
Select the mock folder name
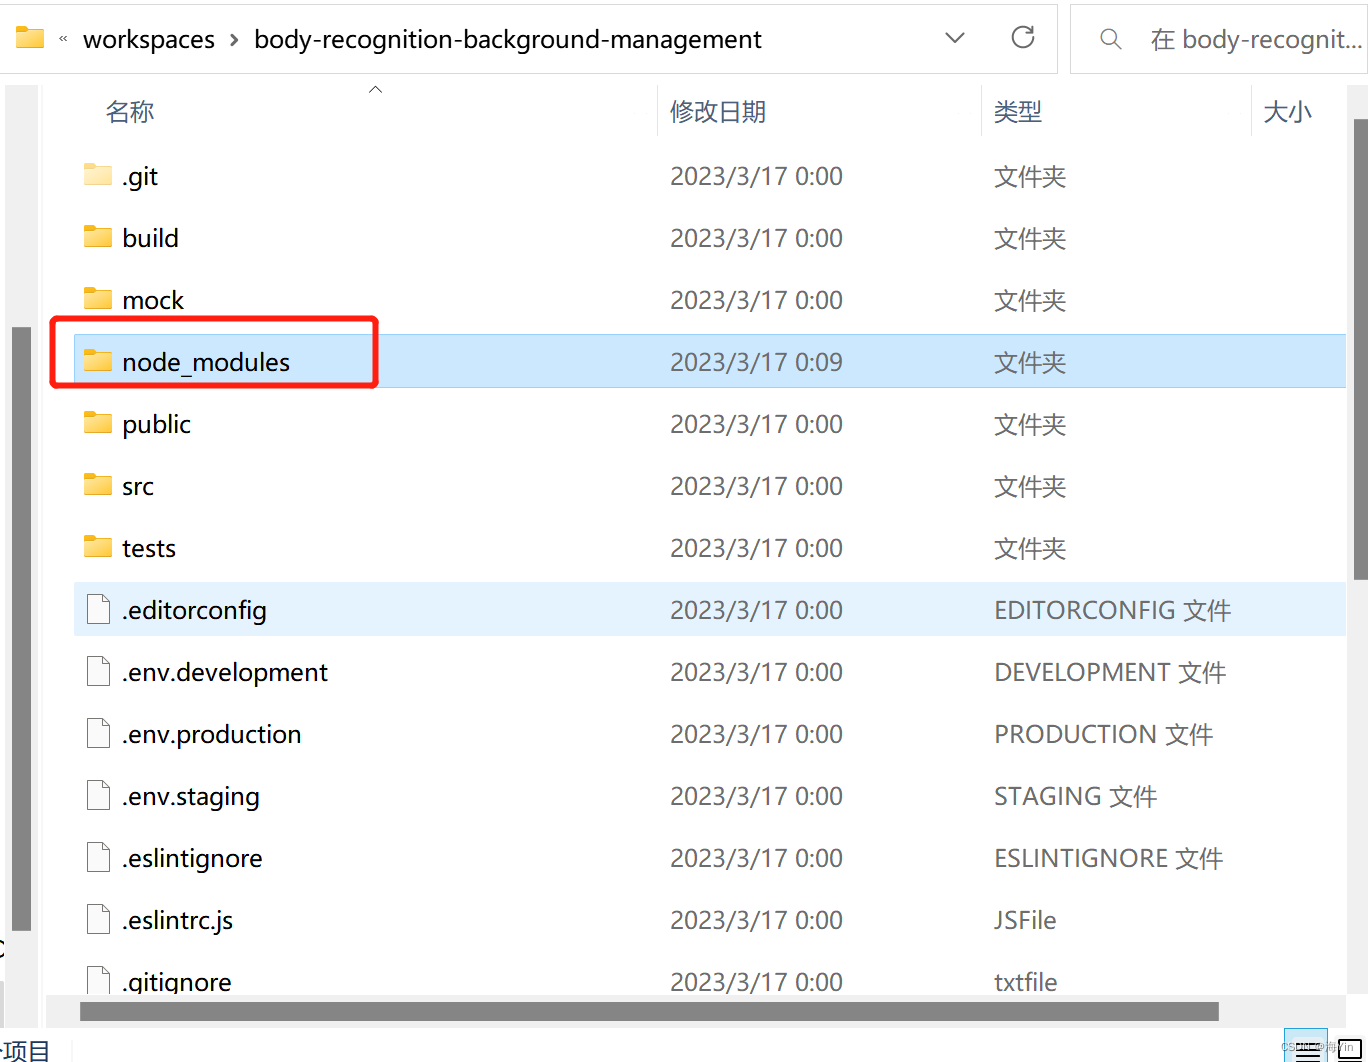153,300
